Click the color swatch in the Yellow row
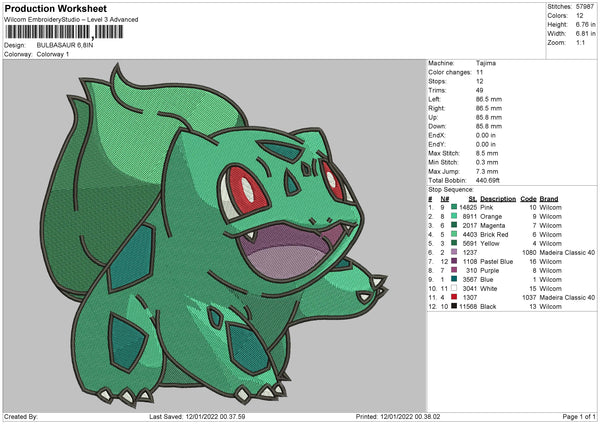The image size is (600, 424). [454, 243]
